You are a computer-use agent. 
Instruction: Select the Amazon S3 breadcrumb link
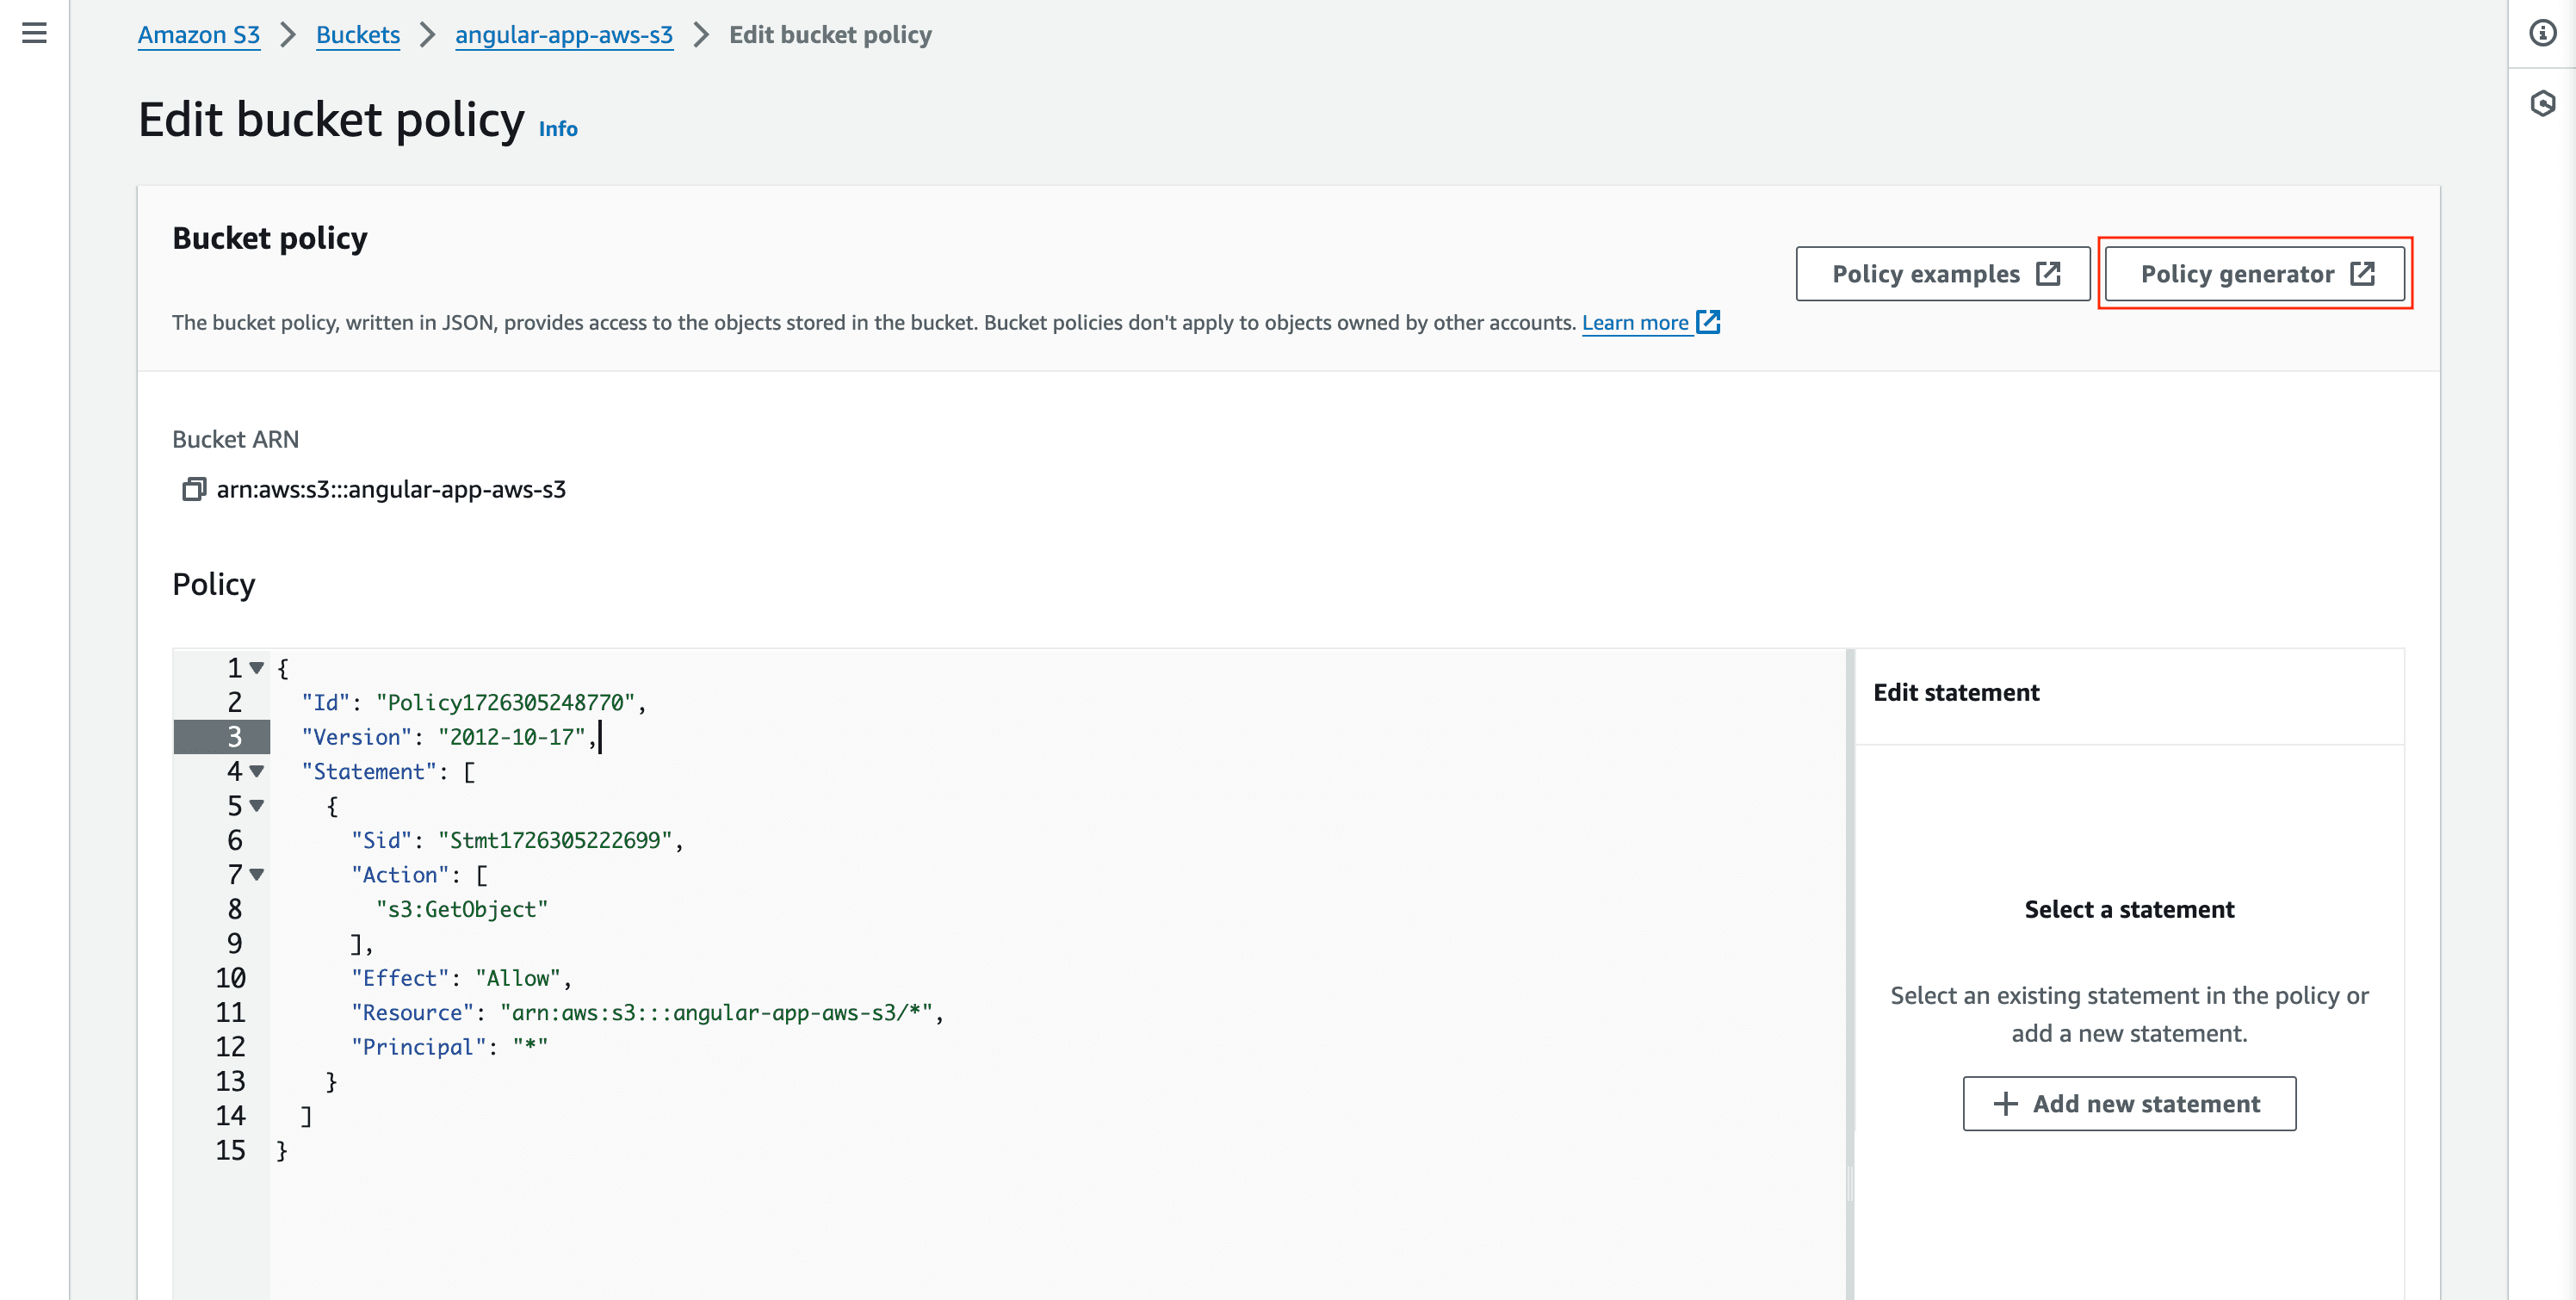pyautogui.click(x=199, y=34)
